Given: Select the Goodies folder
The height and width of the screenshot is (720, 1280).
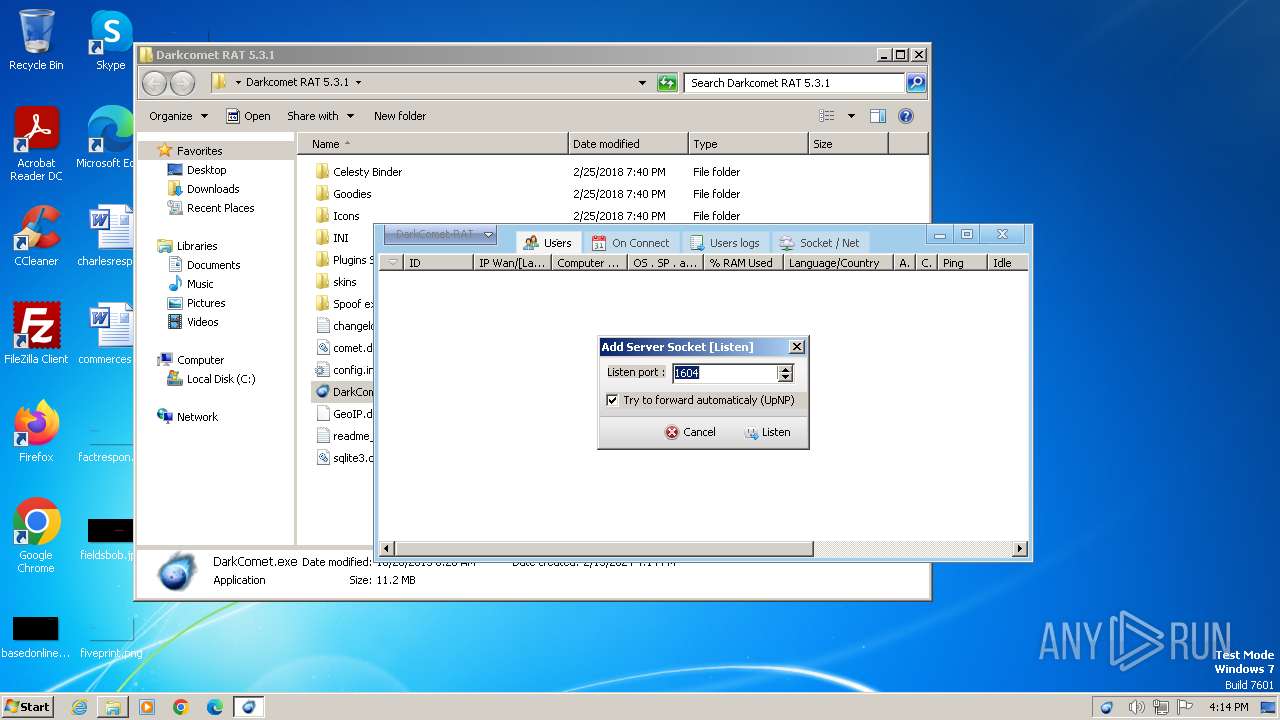Looking at the screenshot, I should (343, 194).
